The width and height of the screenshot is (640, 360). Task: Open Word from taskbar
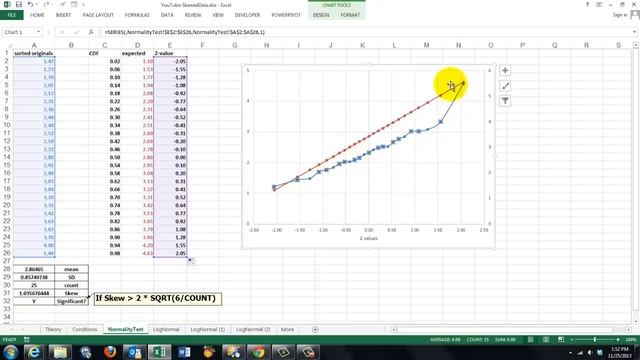[184, 352]
